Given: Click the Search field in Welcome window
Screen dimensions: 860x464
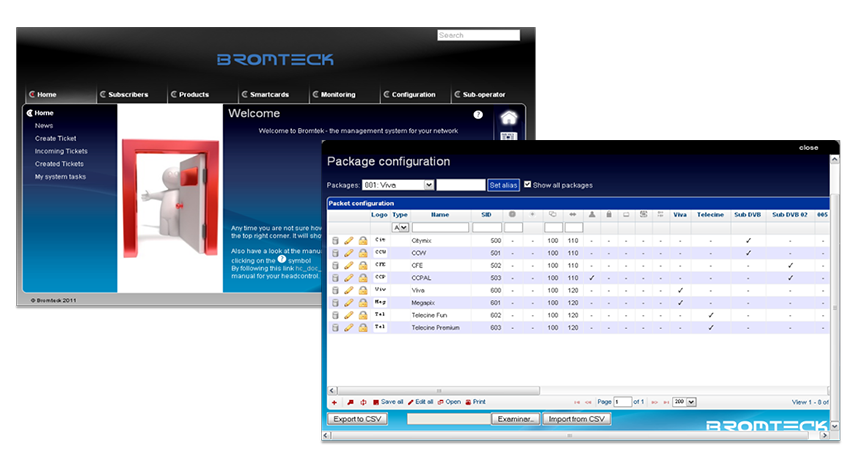Looking at the screenshot, I should [479, 35].
